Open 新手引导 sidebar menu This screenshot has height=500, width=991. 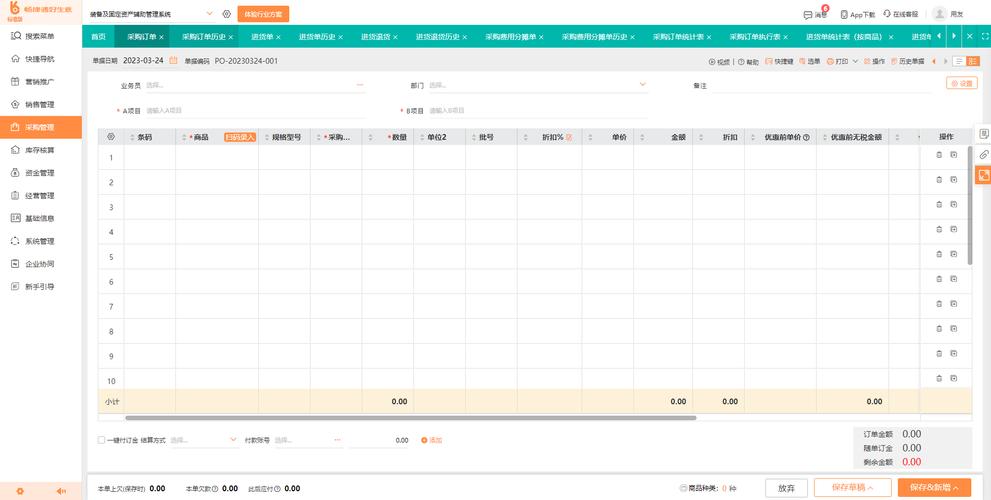coord(40,286)
